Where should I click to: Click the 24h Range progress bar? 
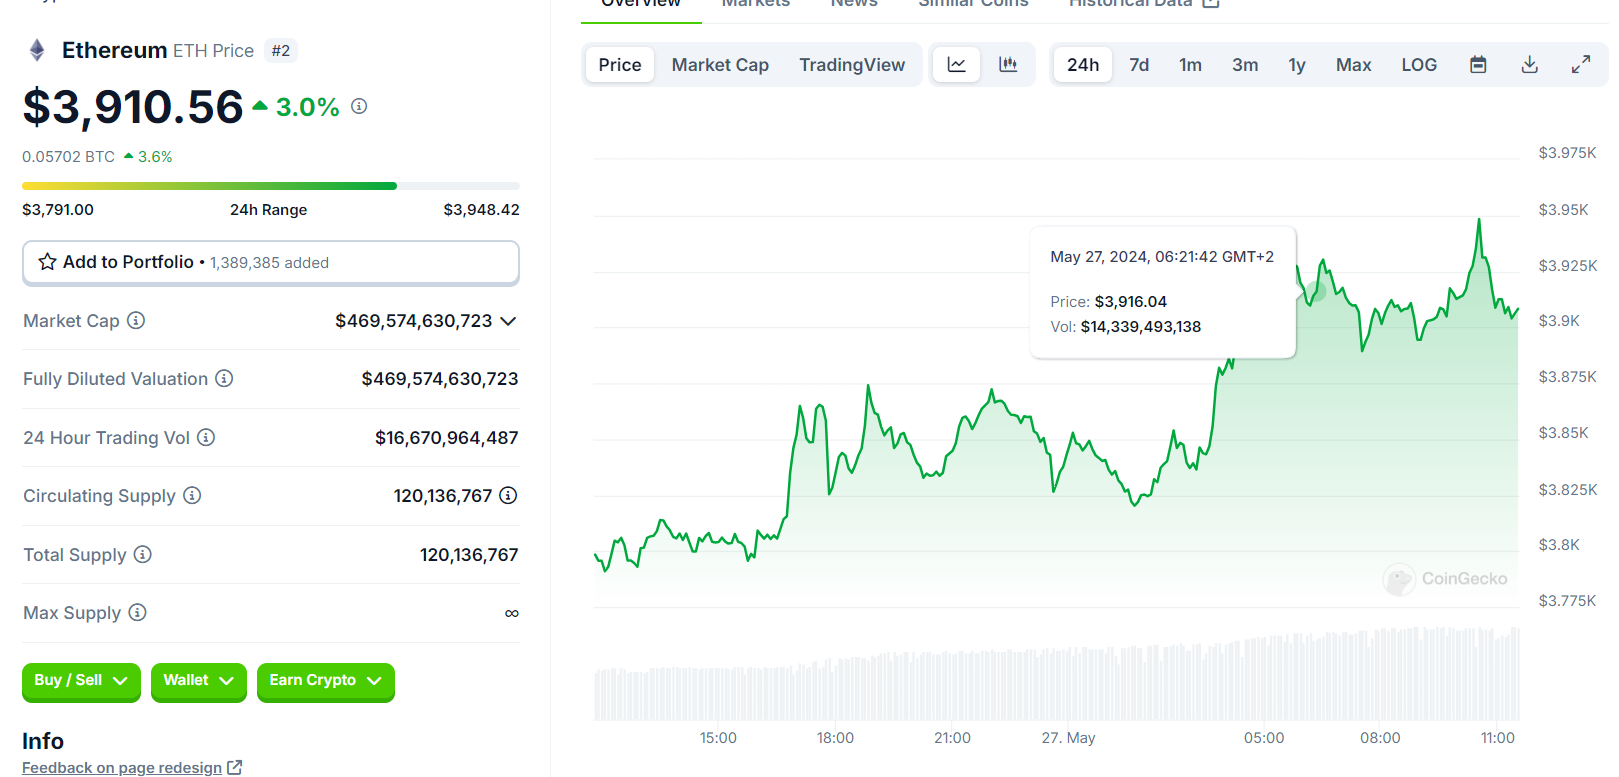coord(271,186)
